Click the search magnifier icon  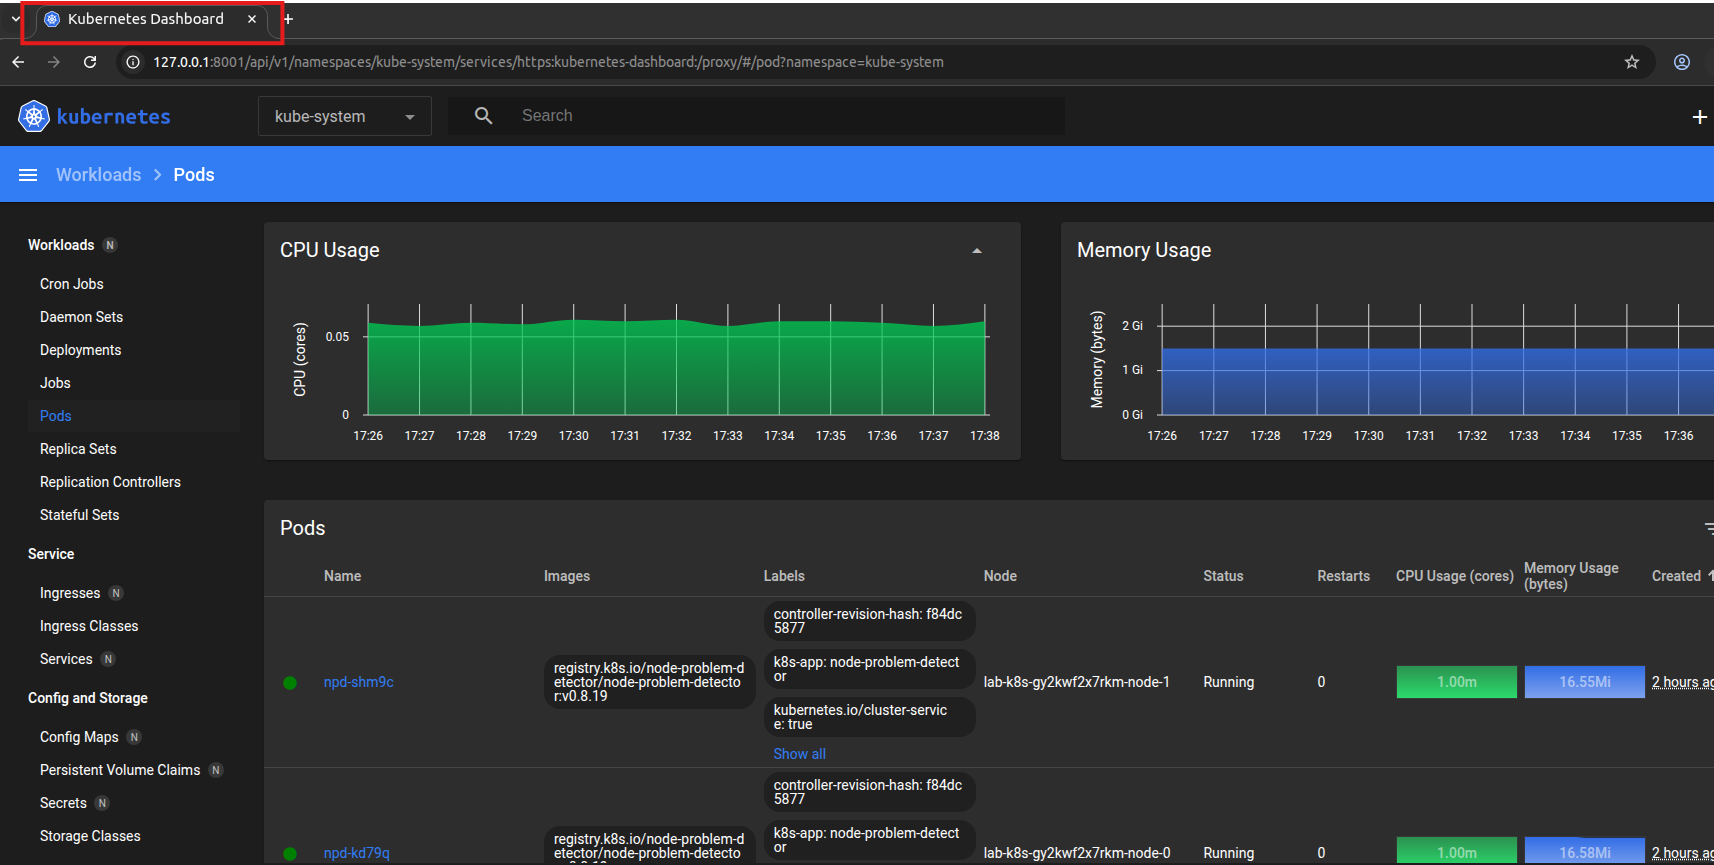coord(483,116)
